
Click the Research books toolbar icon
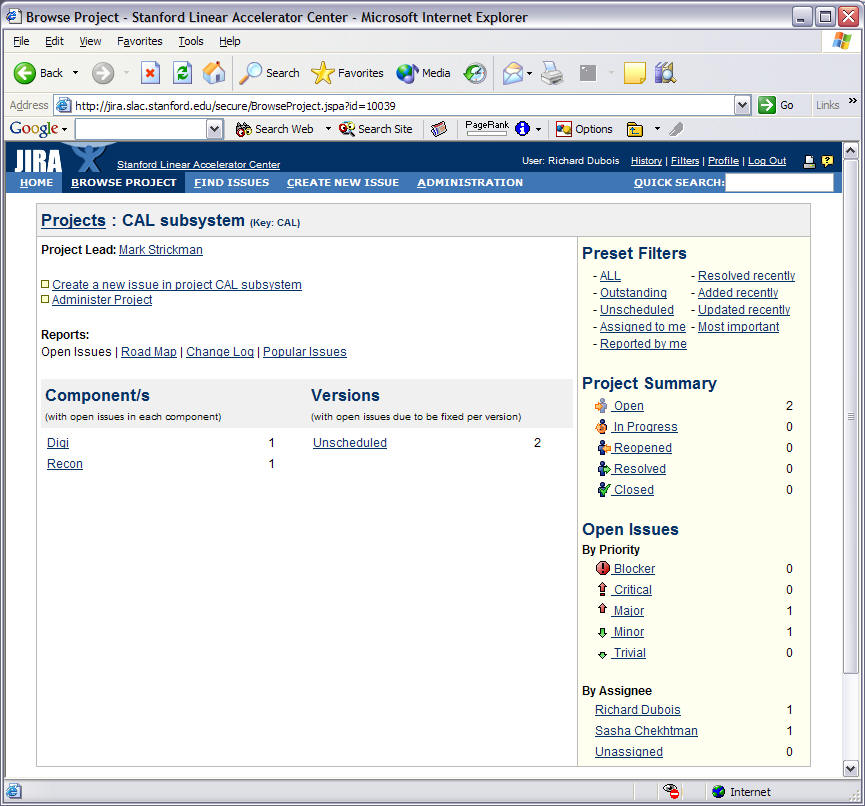665,73
